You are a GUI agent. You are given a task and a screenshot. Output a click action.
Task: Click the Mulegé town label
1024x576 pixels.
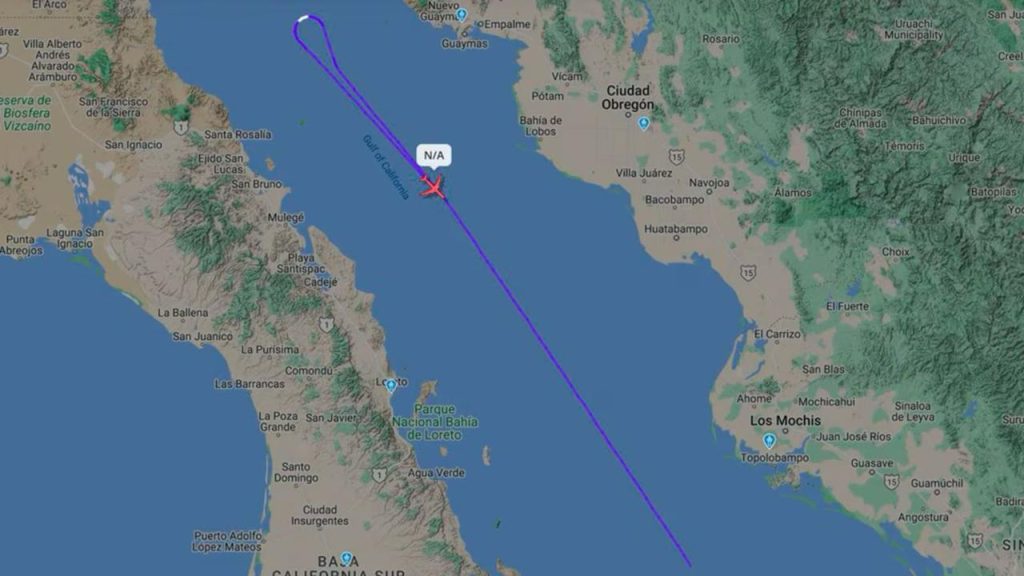(285, 217)
